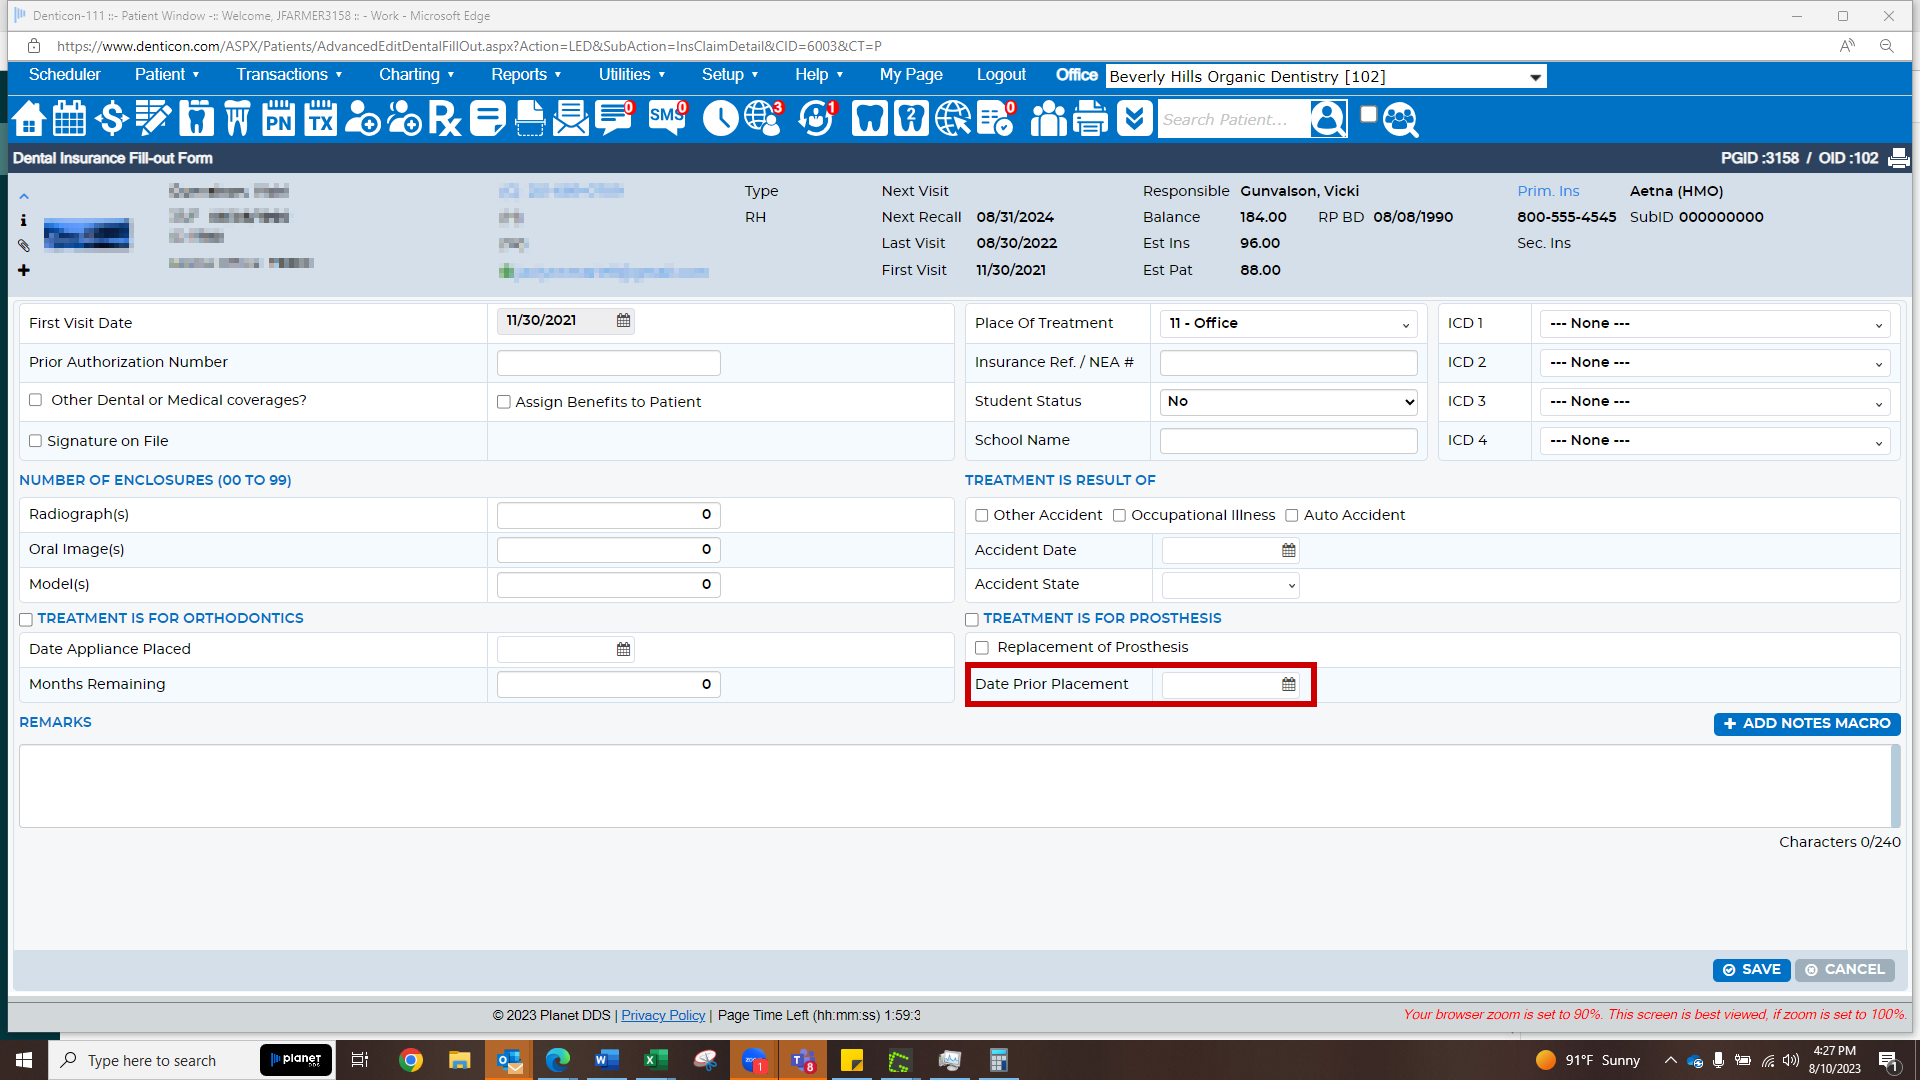The image size is (1920, 1080).
Task: Open Student Status dropdown
Action: coord(1288,402)
